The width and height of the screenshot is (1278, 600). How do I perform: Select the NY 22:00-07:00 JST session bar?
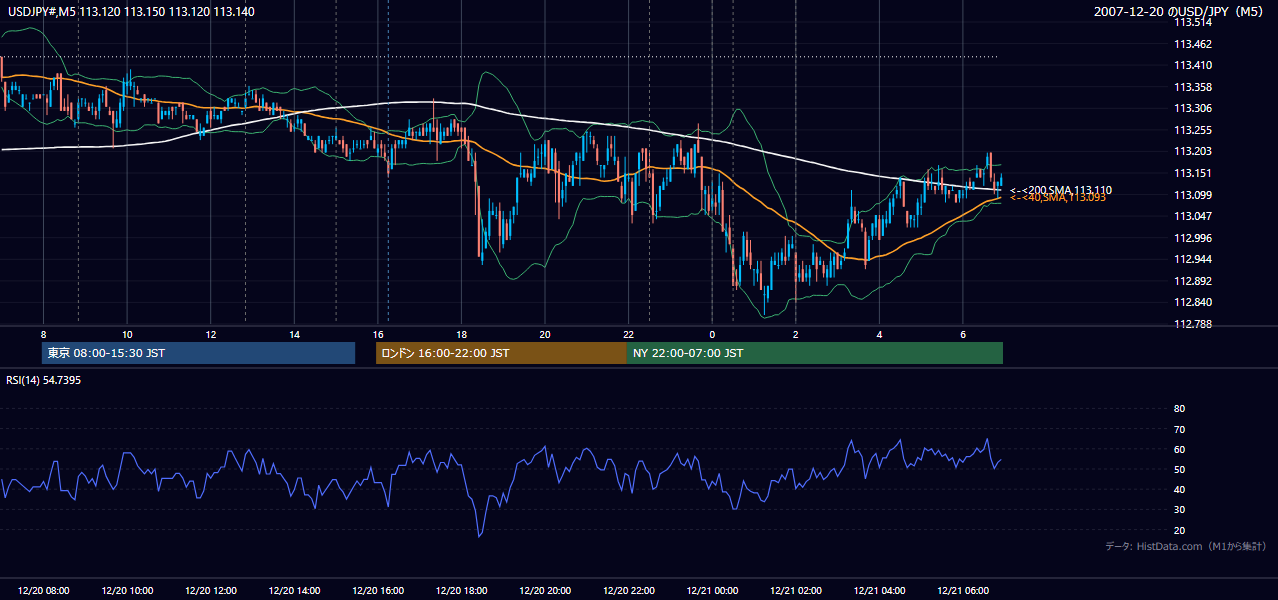coord(815,353)
